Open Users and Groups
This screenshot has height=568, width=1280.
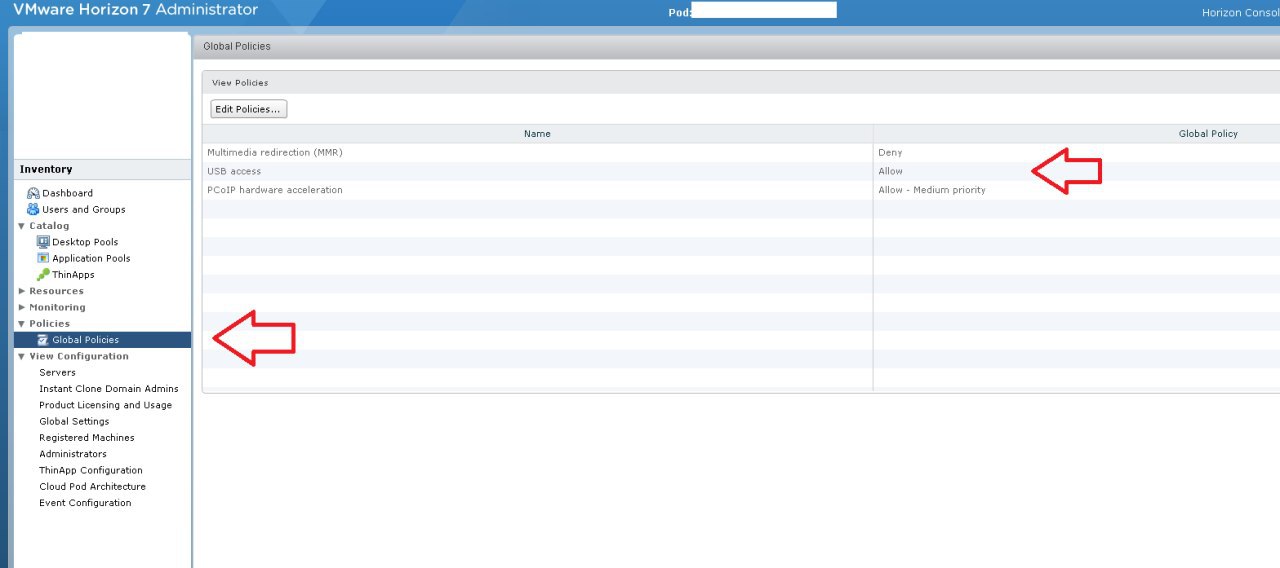84,210
